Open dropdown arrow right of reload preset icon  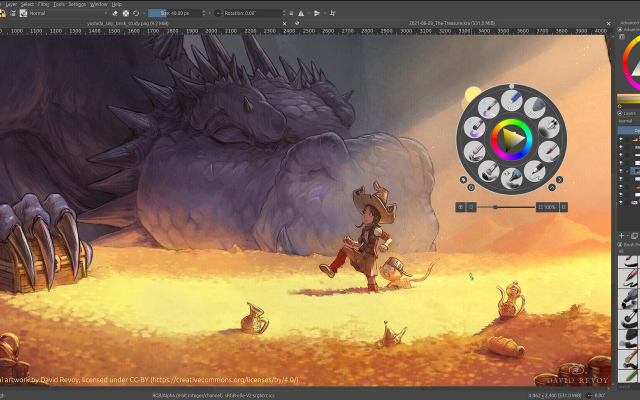(144, 13)
